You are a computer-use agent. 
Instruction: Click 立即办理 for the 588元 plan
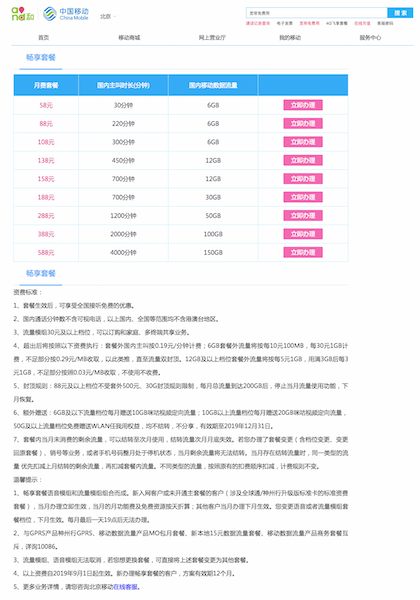point(303,252)
